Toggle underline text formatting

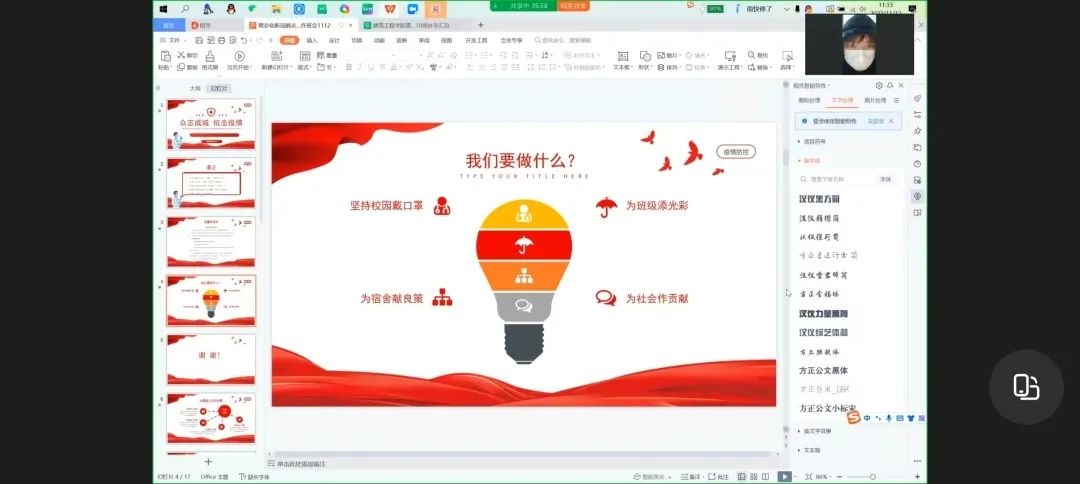[x=372, y=67]
